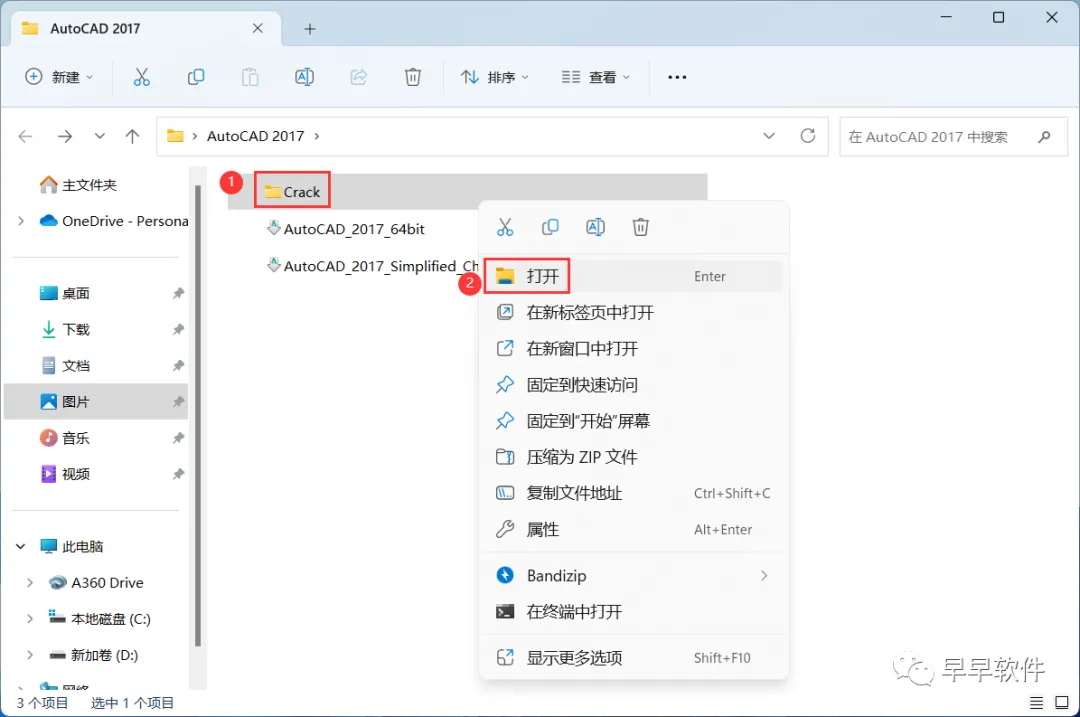Click the navigation pane vertical scrollbar

point(198,415)
